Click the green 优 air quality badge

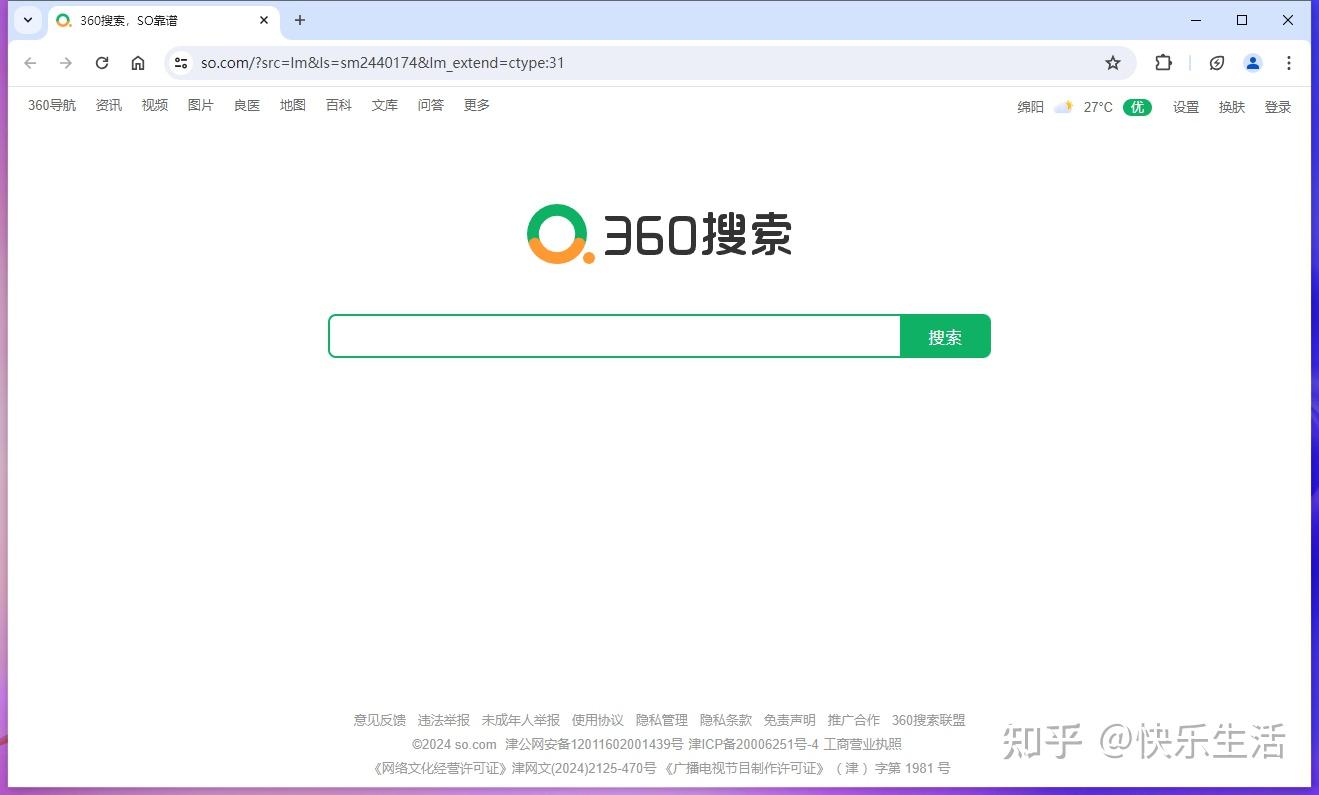point(1137,107)
